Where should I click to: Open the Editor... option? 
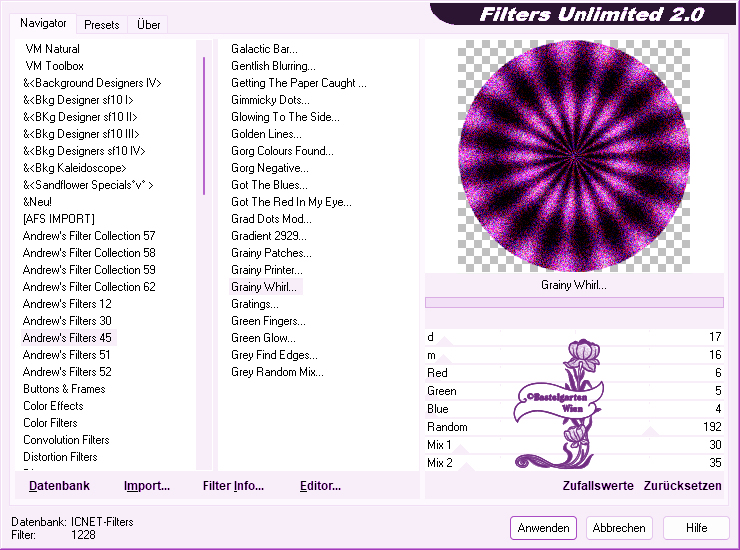pos(320,486)
